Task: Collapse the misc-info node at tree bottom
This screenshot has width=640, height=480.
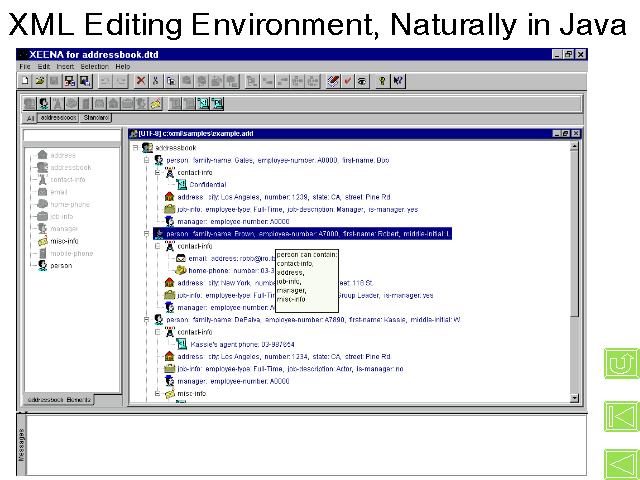Action: click(x=158, y=393)
